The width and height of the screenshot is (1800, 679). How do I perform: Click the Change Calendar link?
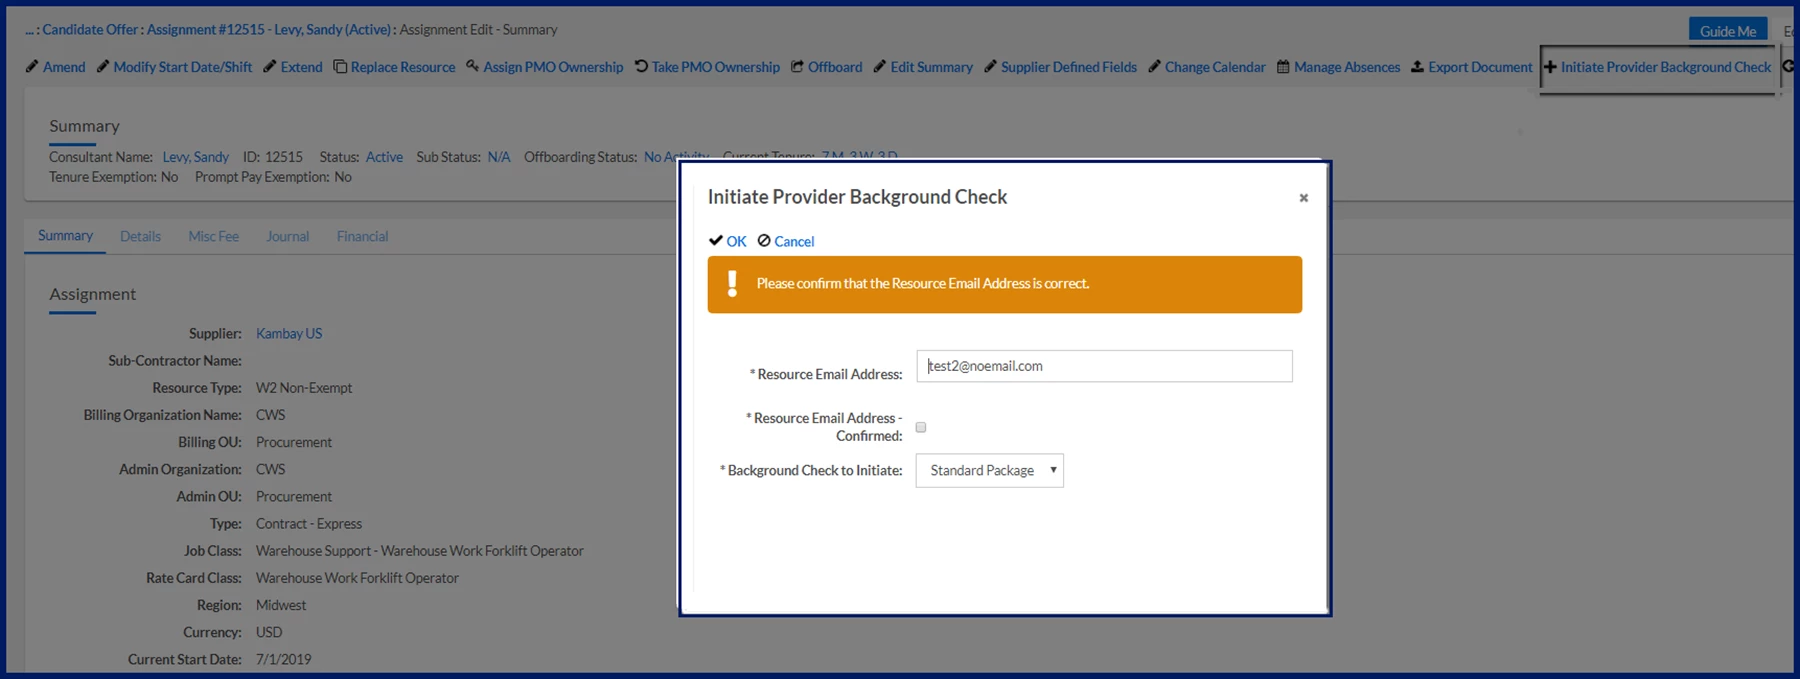pos(1215,67)
